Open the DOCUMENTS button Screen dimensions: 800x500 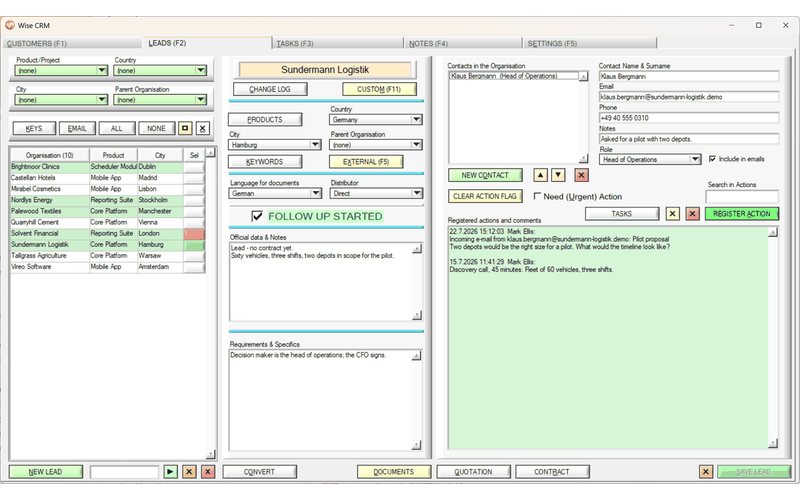click(x=394, y=471)
